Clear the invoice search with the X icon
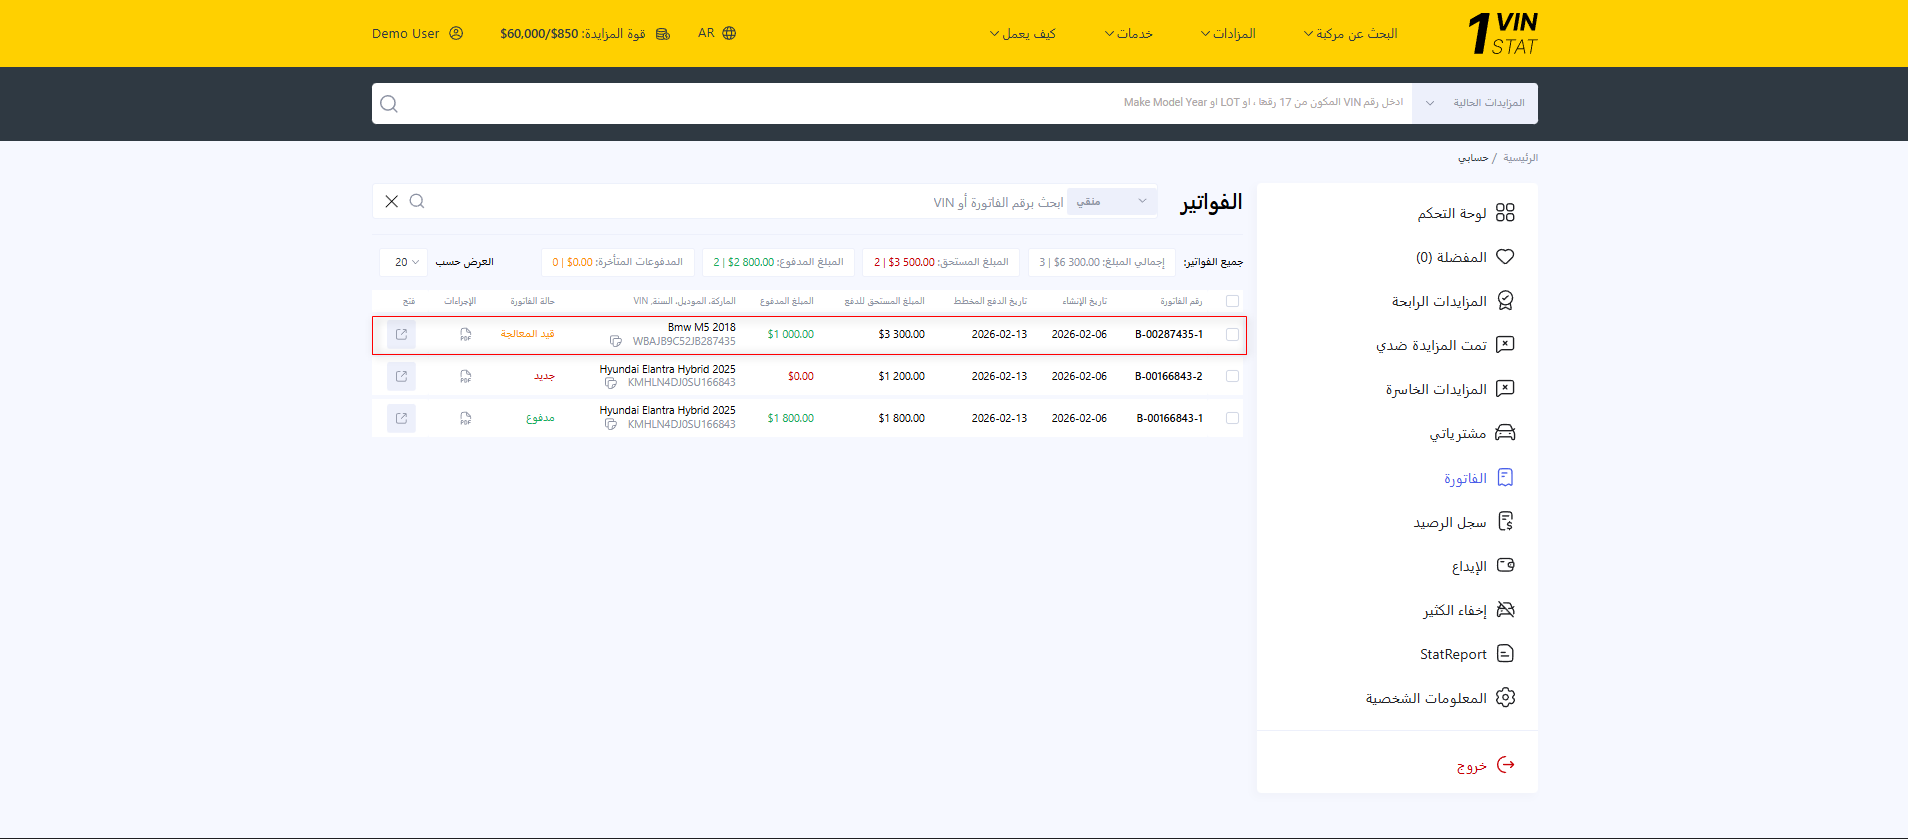The width and height of the screenshot is (1908, 839). [392, 202]
